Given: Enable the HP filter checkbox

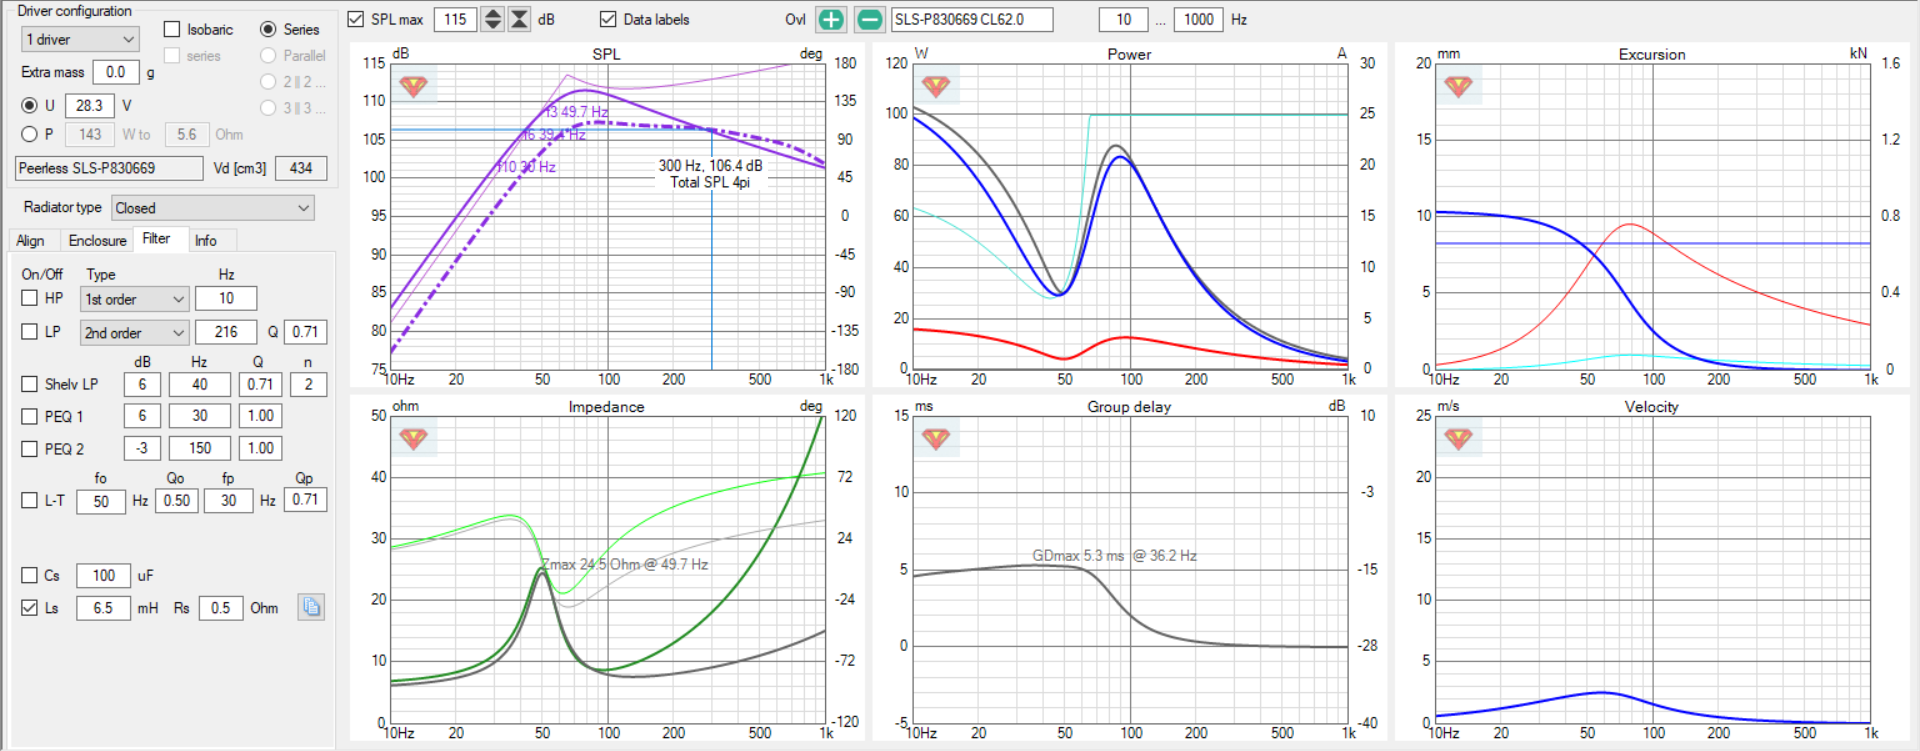Looking at the screenshot, I should [29, 298].
